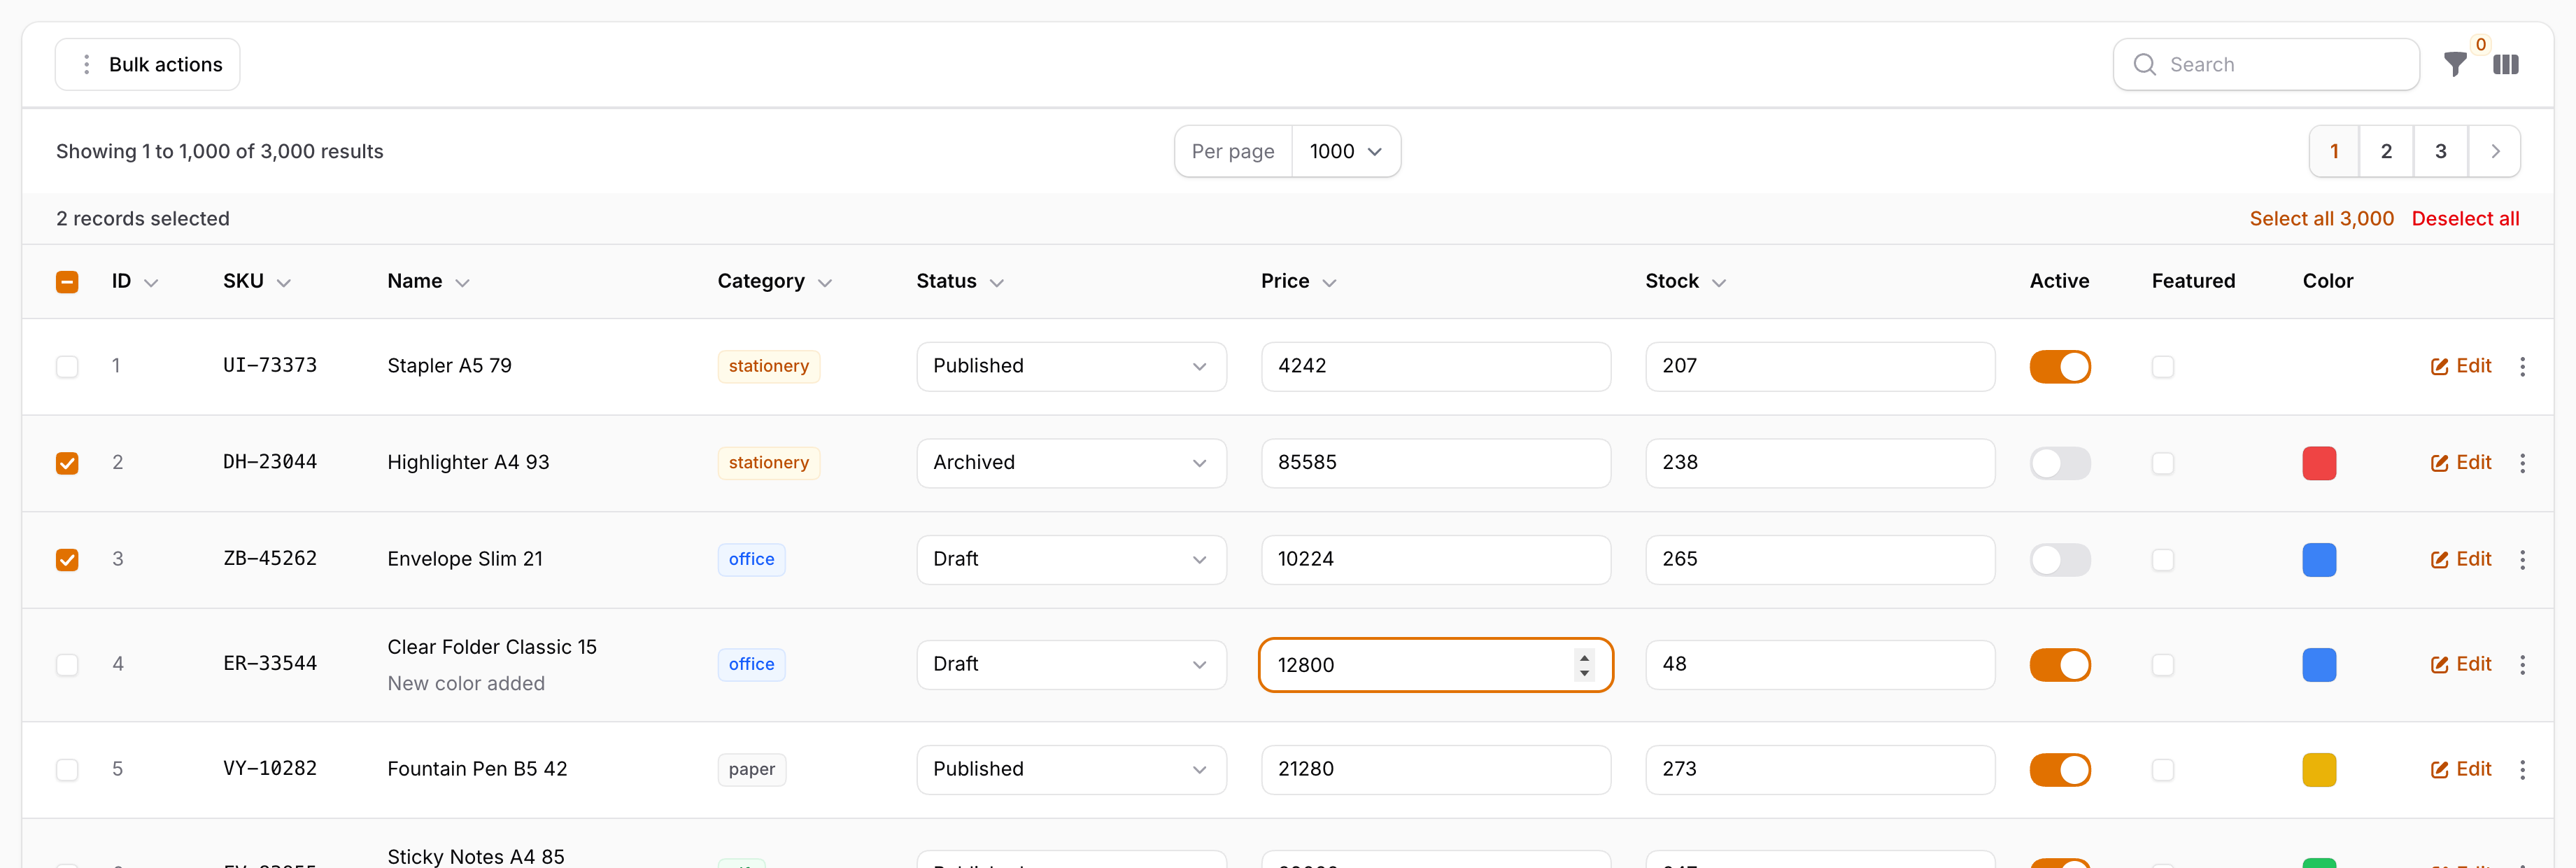Sort by Price column chevron
The image size is (2576, 868).
pos(1329,283)
